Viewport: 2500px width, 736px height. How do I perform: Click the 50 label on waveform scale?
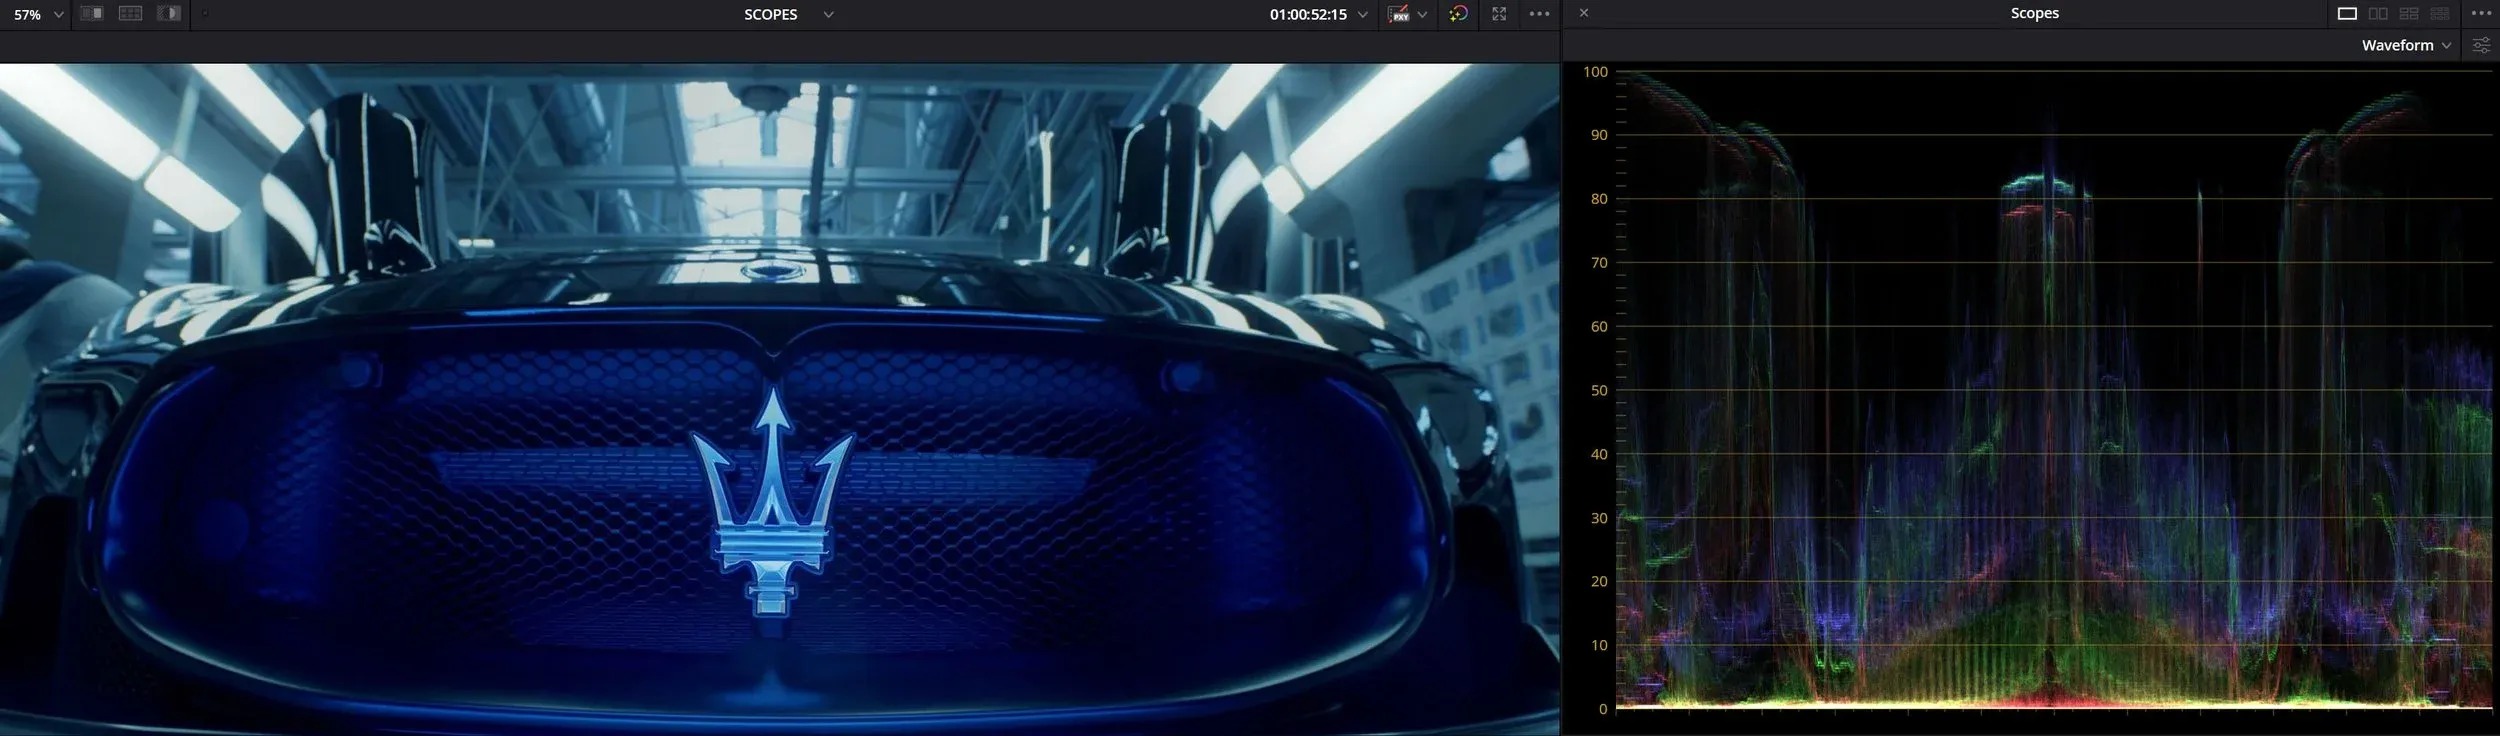(1598, 390)
